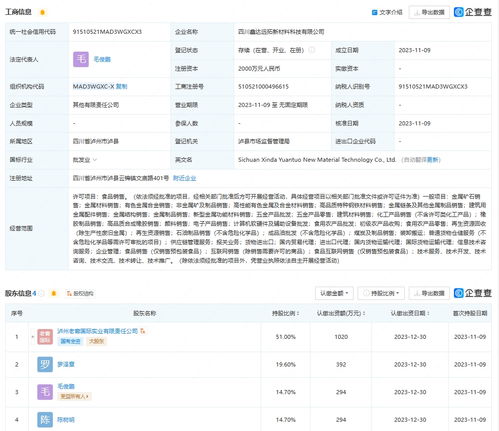
Task: Select the English name Sichuan Xinda Yuantuo text
Action: click(317, 160)
